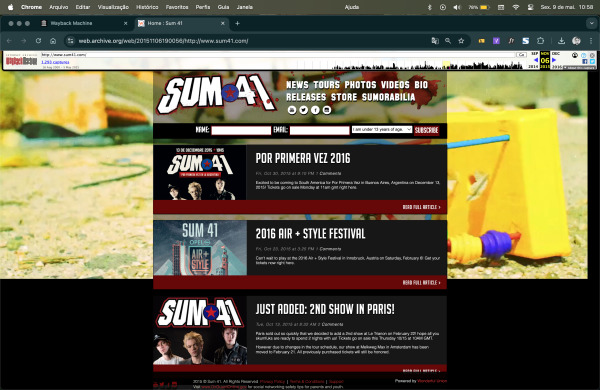Open the Extensions puzzle menu
Image resolution: width=600 pixels, height=390 pixels.
(x=540, y=41)
